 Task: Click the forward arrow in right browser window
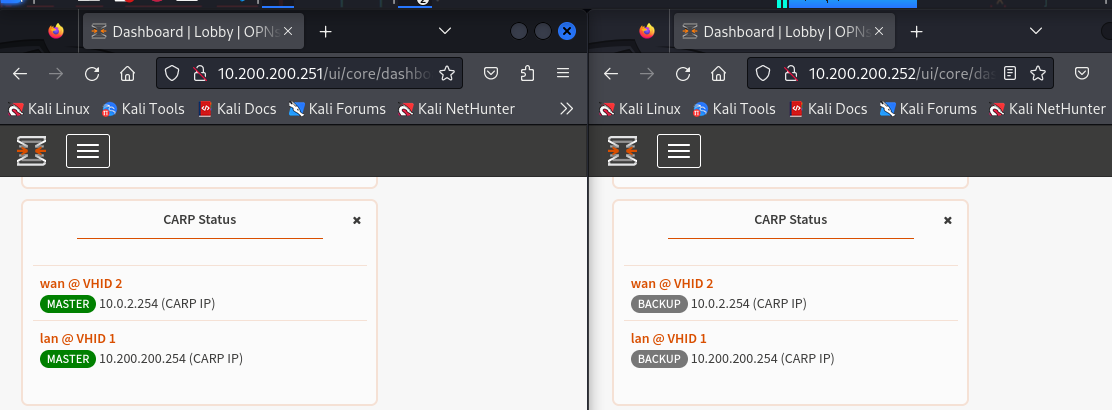click(x=647, y=73)
